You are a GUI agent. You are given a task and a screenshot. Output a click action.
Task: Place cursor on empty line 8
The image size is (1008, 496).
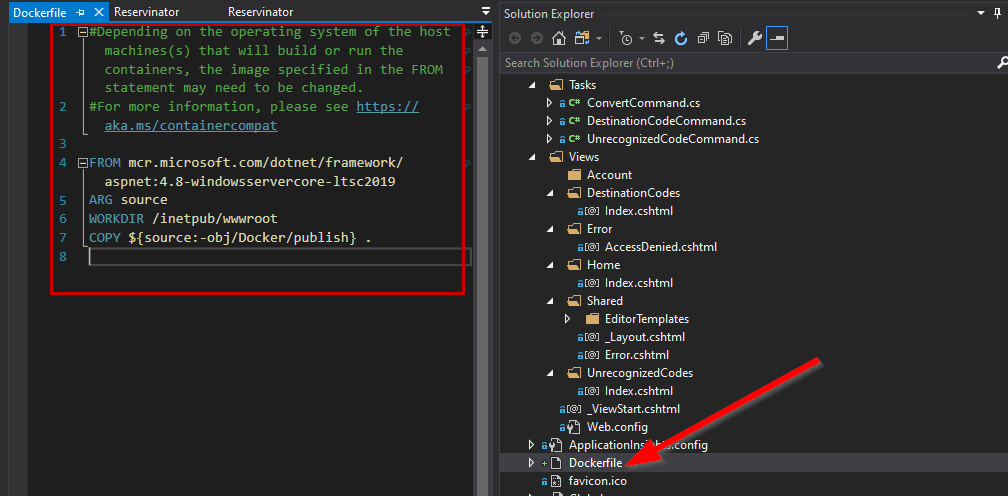pos(280,257)
